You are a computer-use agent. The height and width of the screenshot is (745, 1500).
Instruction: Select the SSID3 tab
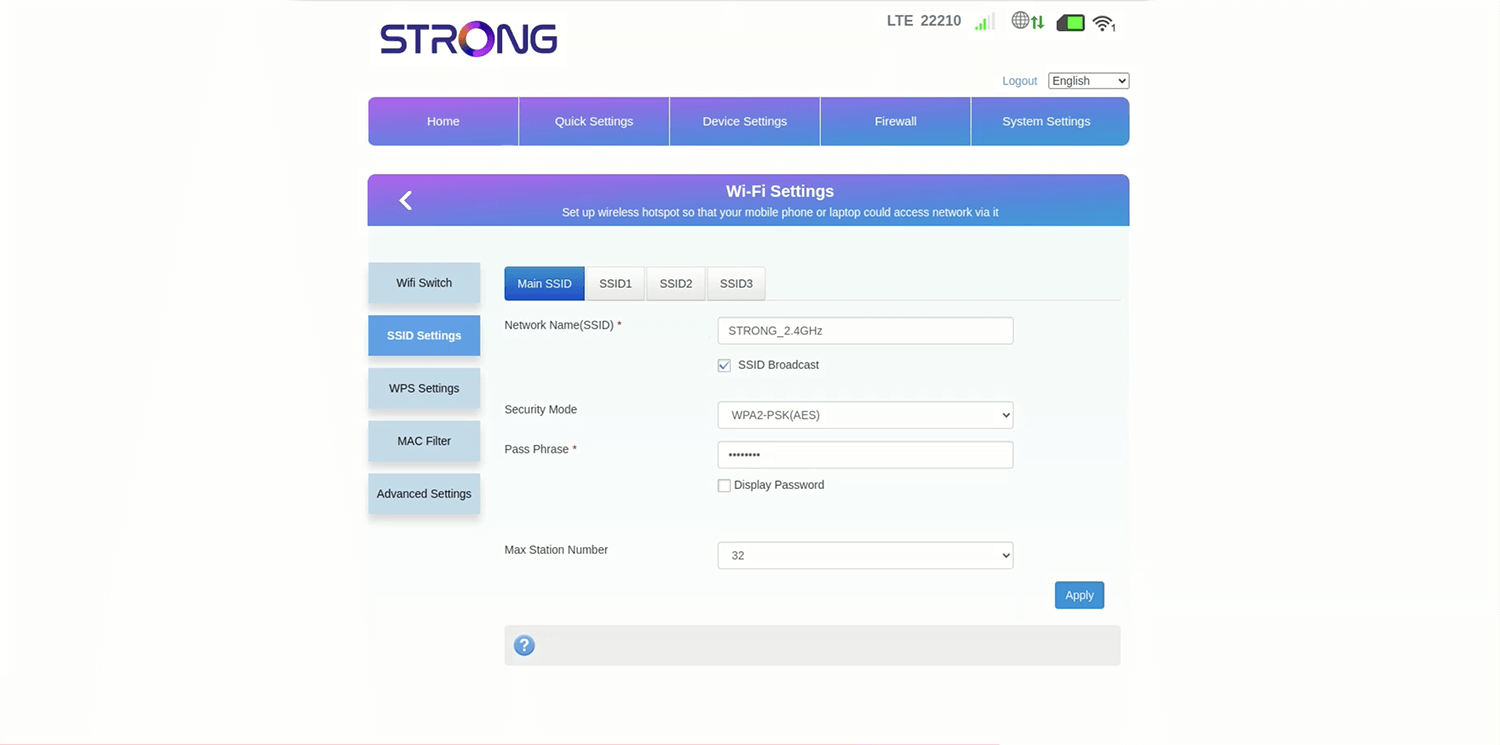point(736,284)
